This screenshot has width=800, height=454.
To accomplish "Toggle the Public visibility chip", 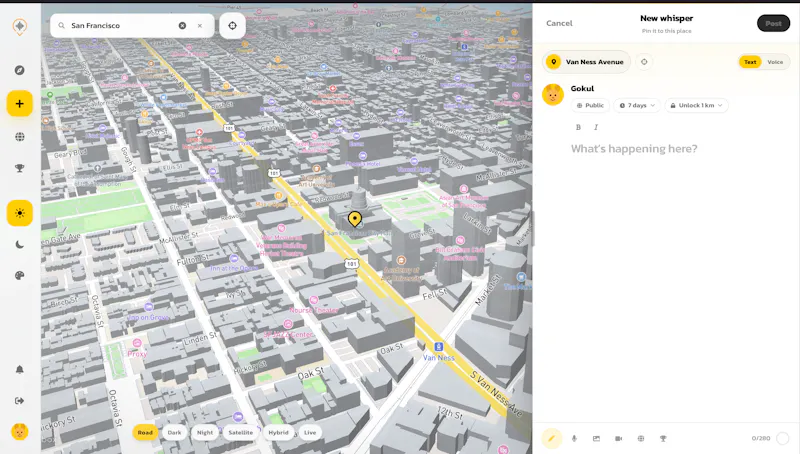I will [590, 106].
